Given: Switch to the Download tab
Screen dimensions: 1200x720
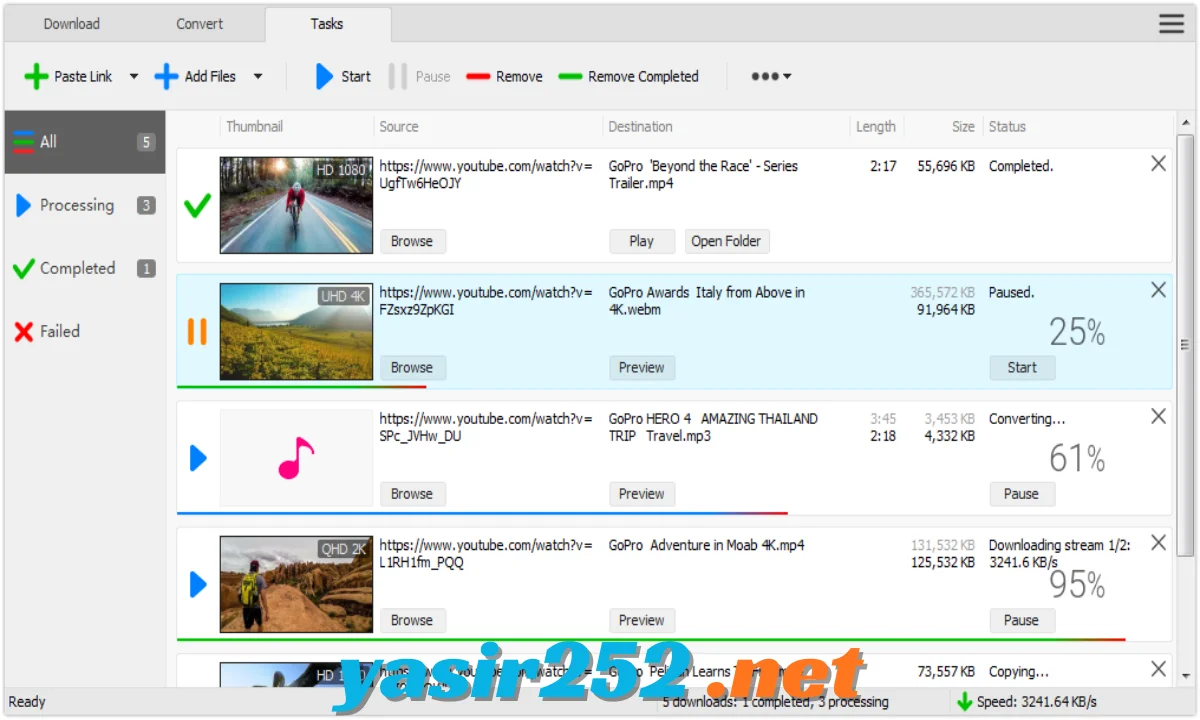Looking at the screenshot, I should coord(72,24).
